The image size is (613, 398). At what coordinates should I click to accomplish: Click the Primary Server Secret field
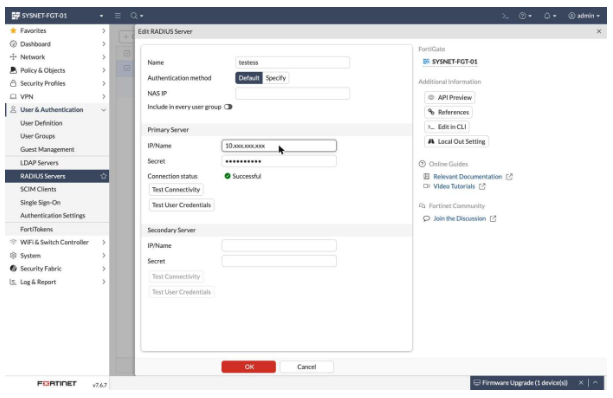point(279,161)
